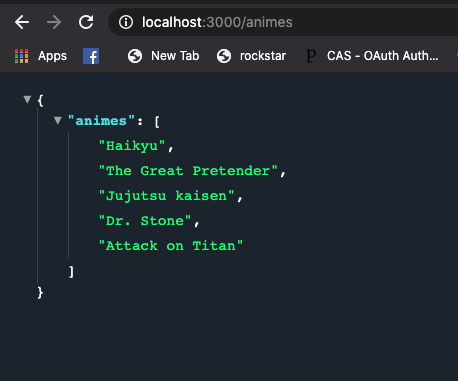Open the New Tab bookmark

[x=175, y=56]
